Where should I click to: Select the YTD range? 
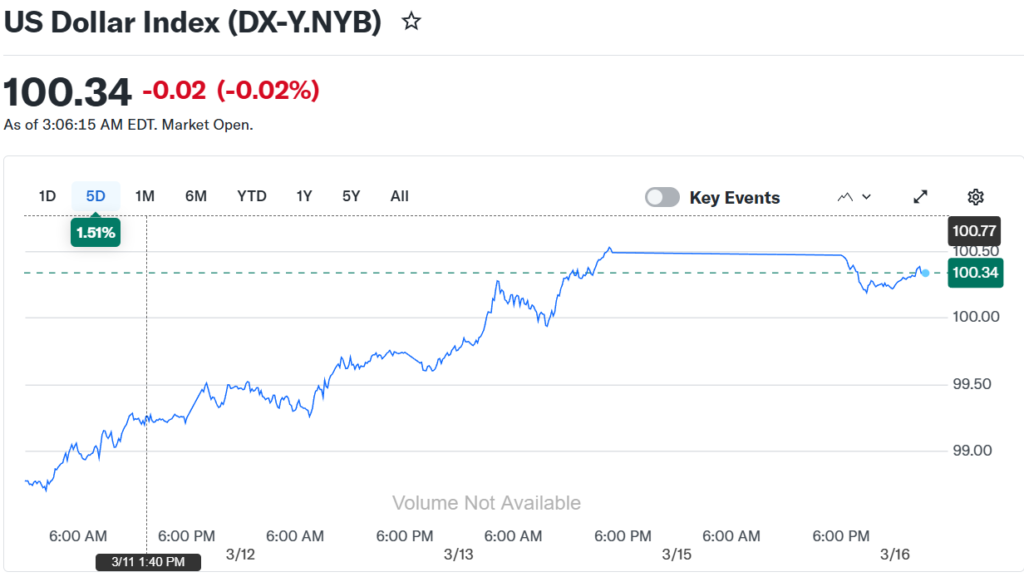[x=252, y=196]
